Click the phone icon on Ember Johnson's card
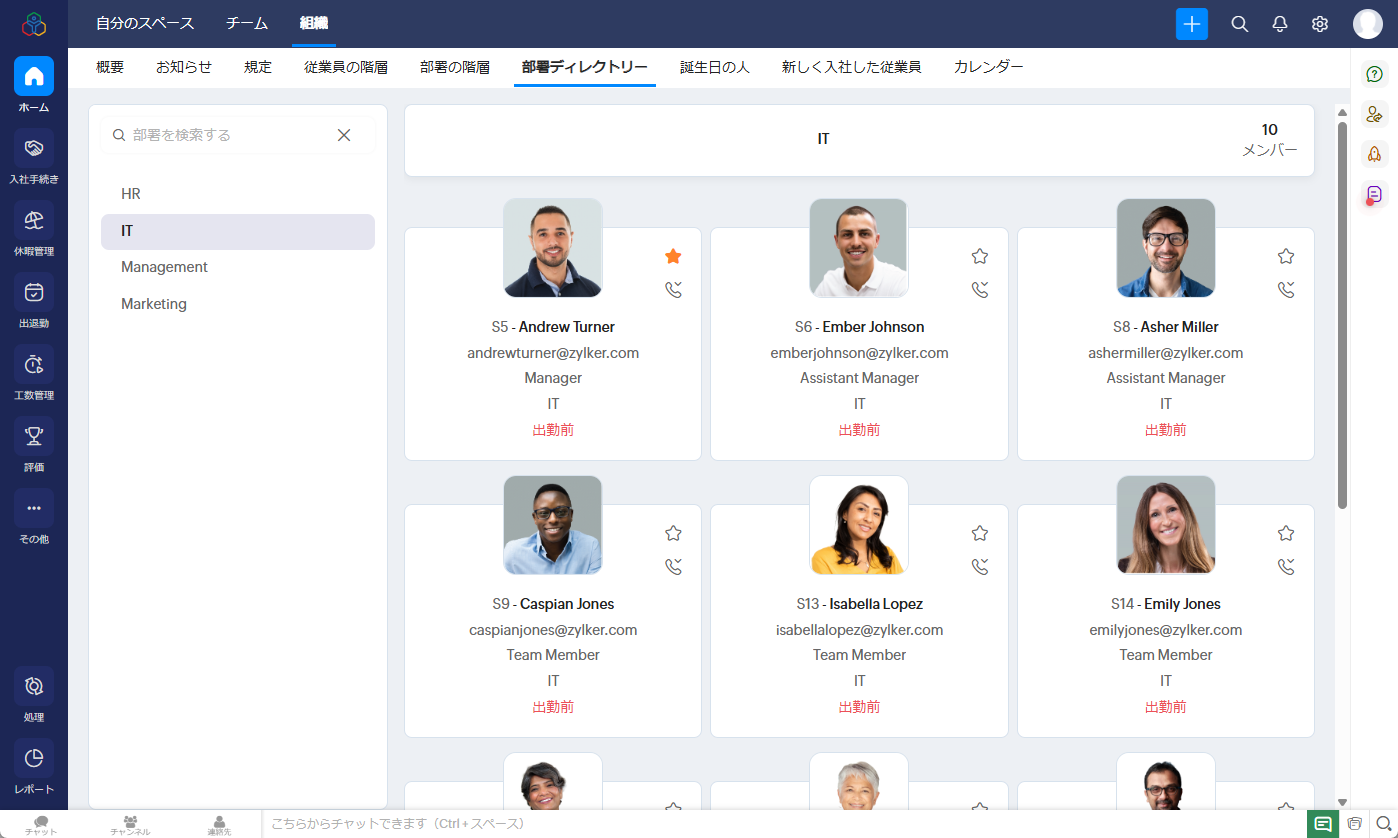Screen dimensions: 1398x838 pos(979,290)
